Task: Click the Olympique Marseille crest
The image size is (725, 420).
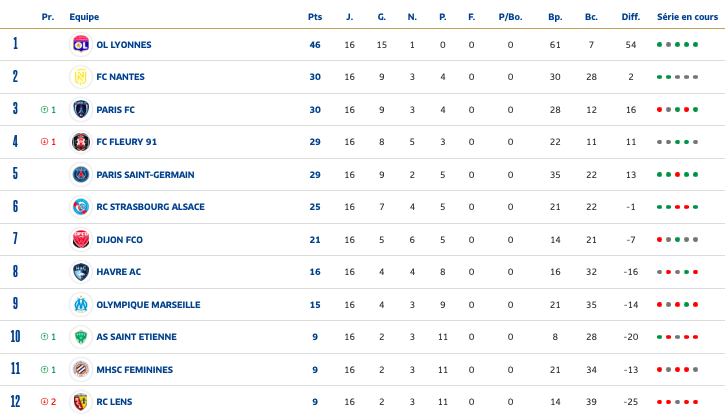Action: point(81,304)
